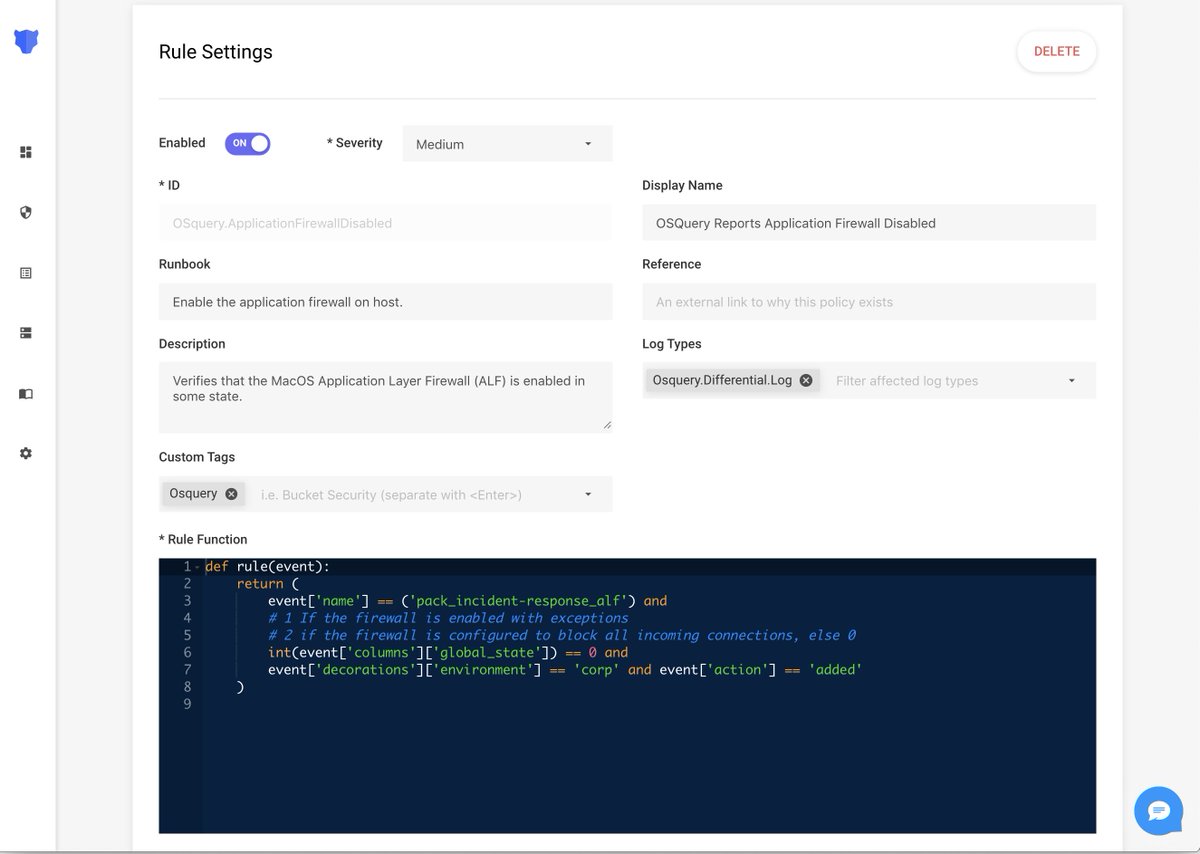This screenshot has width=1200, height=854.
Task: Click the DELETE button
Action: point(1056,51)
